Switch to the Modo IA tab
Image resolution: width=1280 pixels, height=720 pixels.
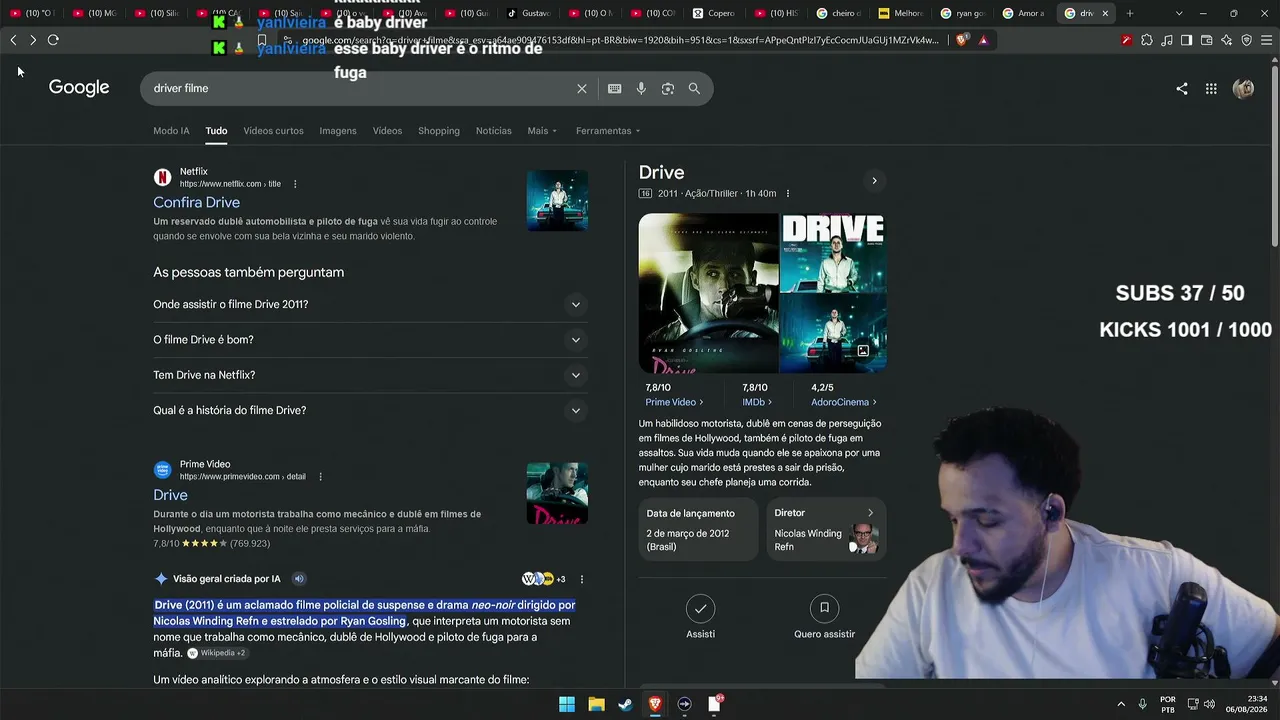171,131
